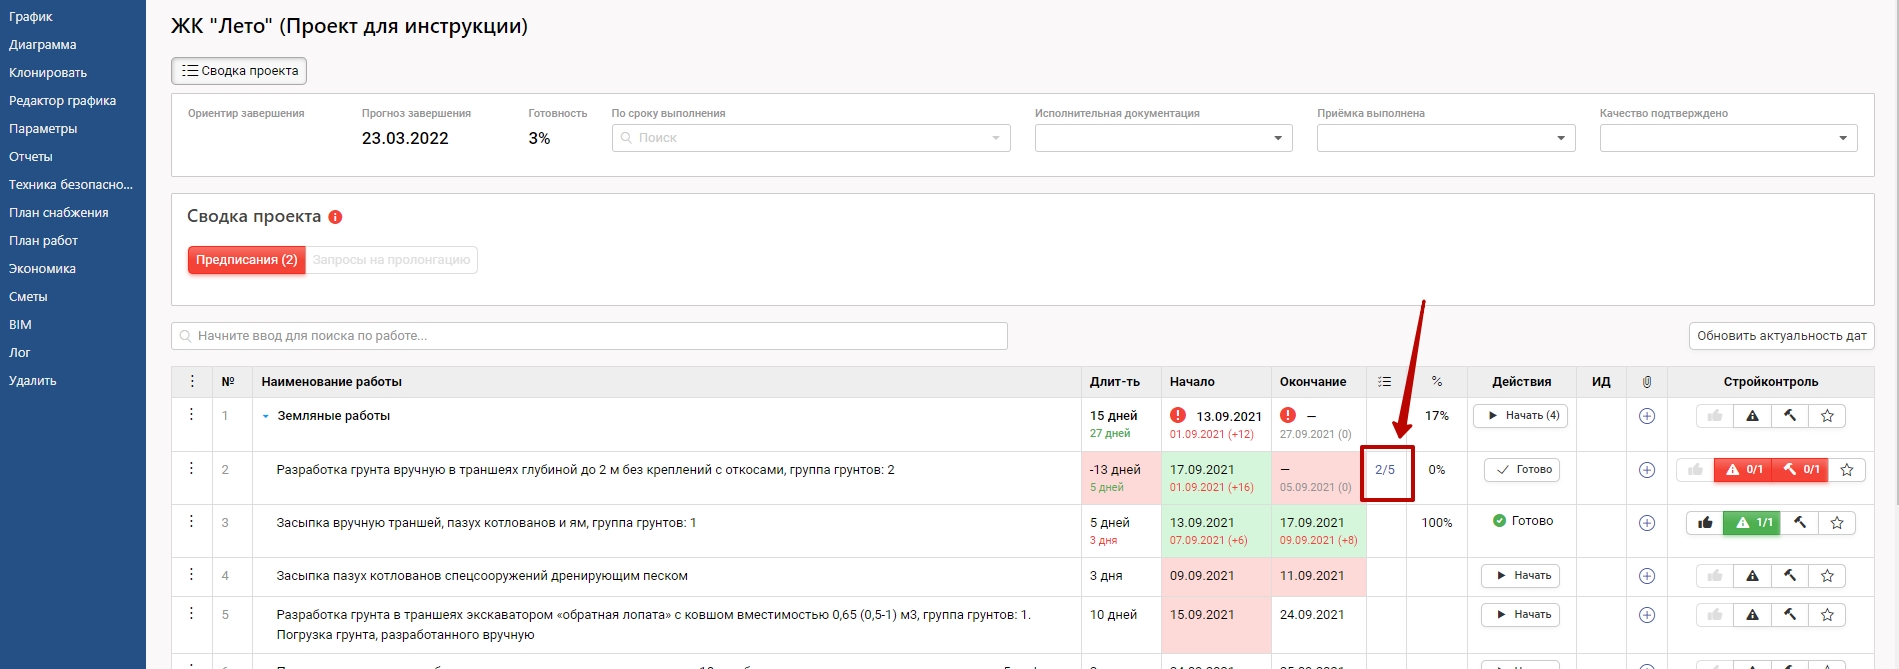Click the Начать (4) button in row 1
1899x669 pixels.
tap(1521, 416)
